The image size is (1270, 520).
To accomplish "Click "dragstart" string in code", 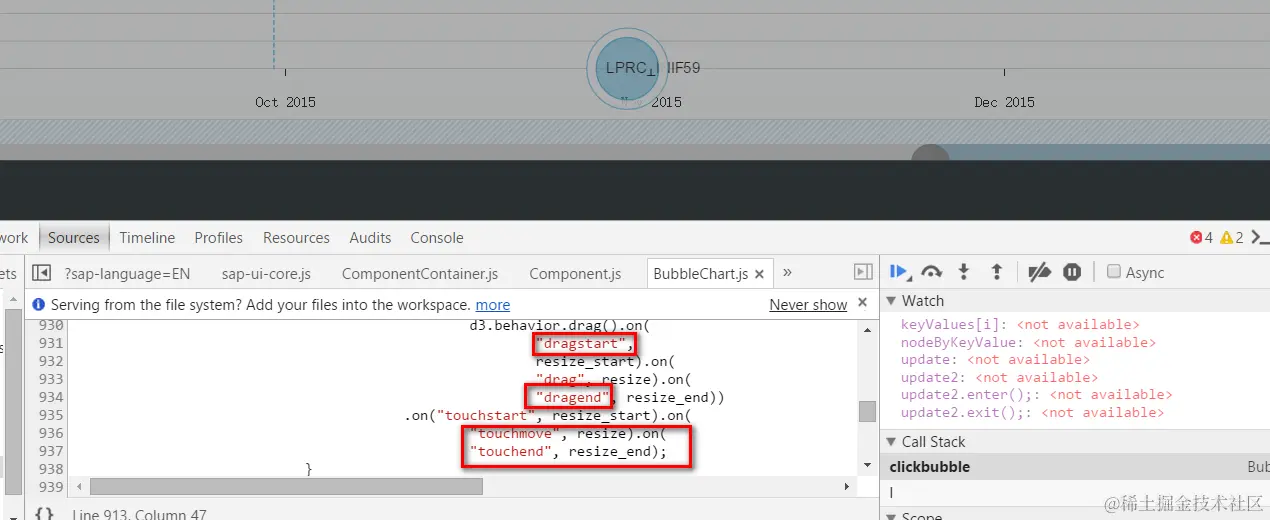I will [x=581, y=343].
